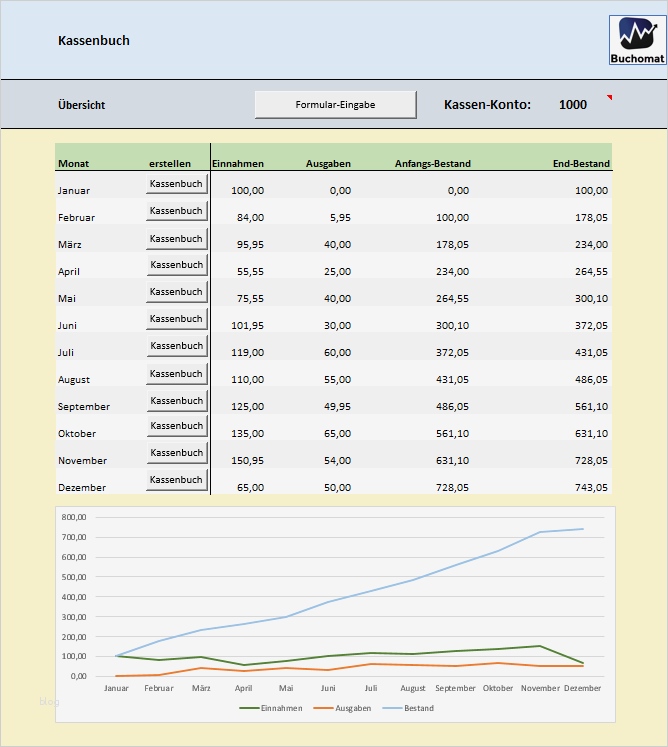This screenshot has height=747, width=668.
Task: Click the September Kassenbuch button
Action: point(176,401)
